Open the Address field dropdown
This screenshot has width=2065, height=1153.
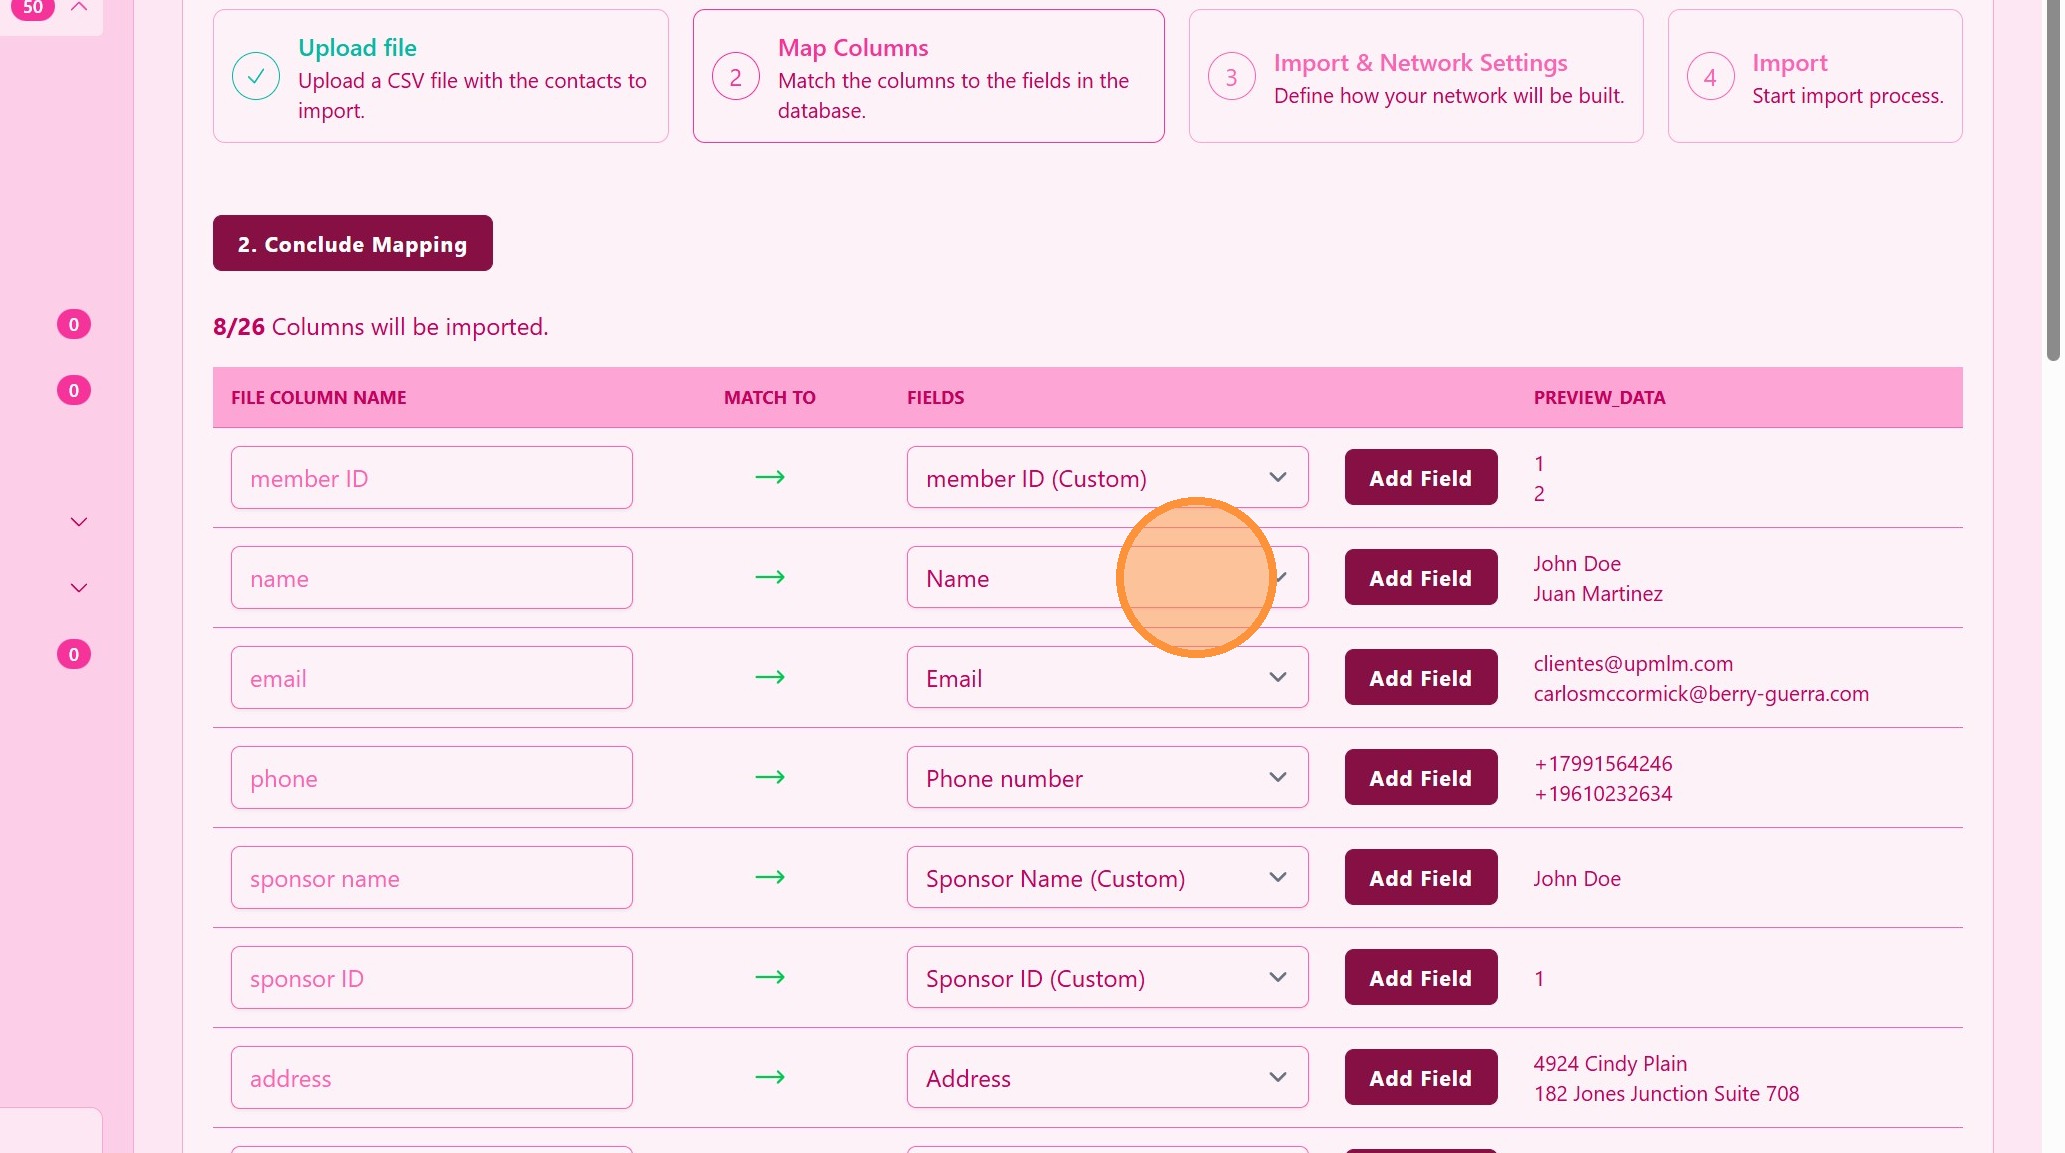(x=1106, y=1078)
